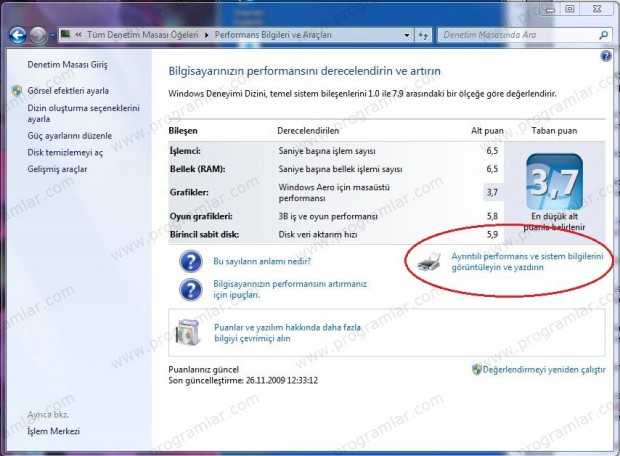Open 'Dizin oluşturma seçeneklerini ayarla' link
The image size is (620, 456).
(83, 114)
